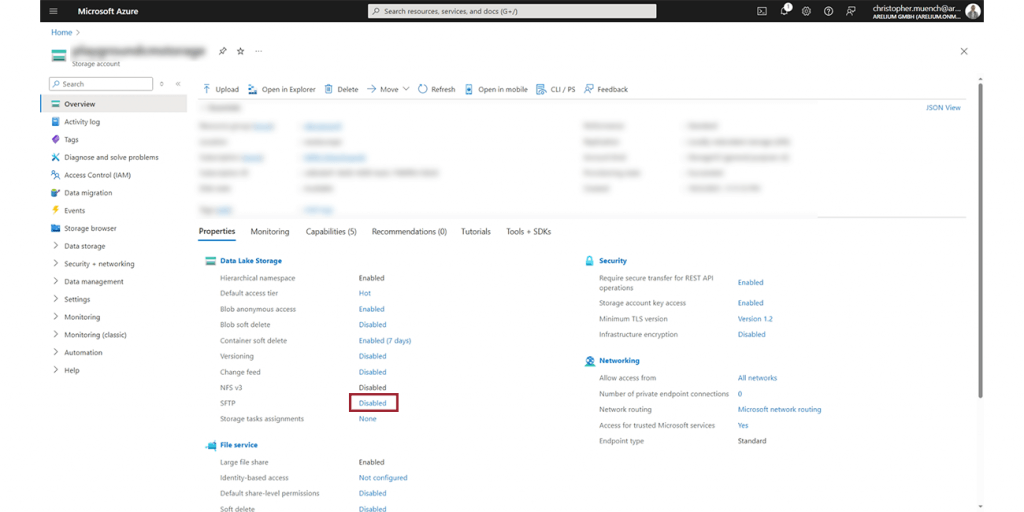Viewport: 1024px width, 512px height.
Task: Click Open in mobile
Action: pos(496,89)
